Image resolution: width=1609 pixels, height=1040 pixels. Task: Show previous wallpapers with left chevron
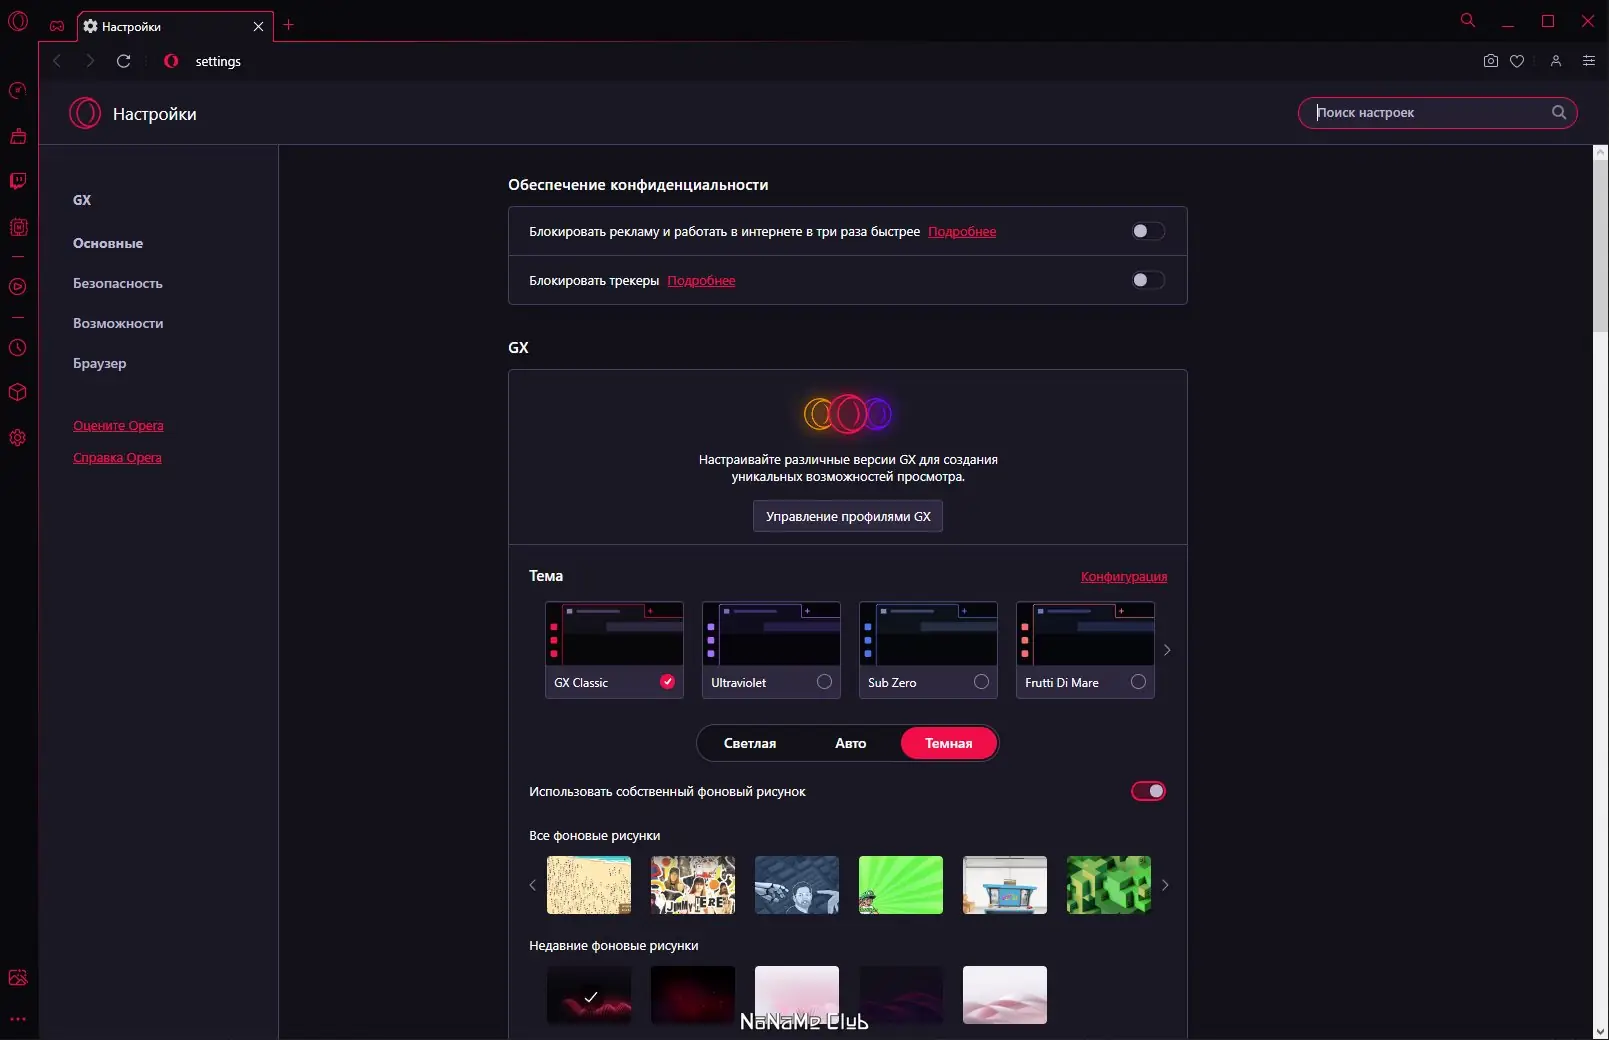pos(532,885)
